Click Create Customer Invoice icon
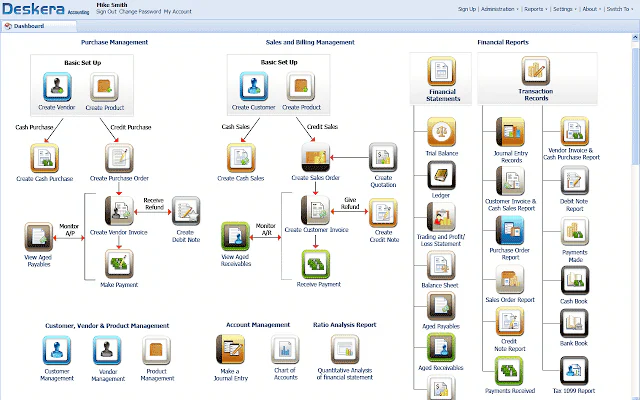The image size is (640, 400). 316,210
